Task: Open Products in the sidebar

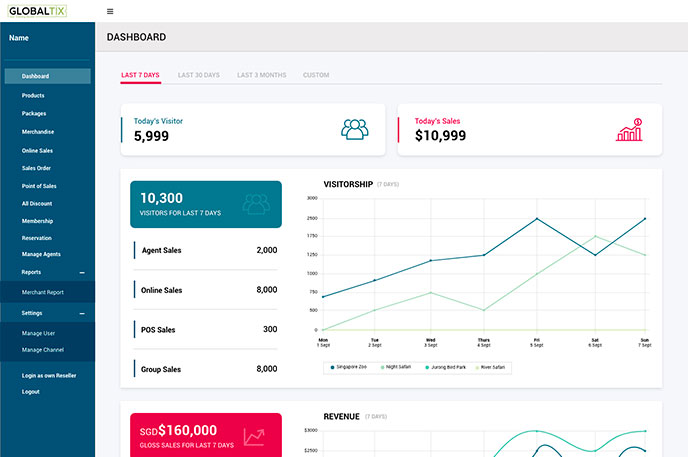Action: (x=33, y=95)
